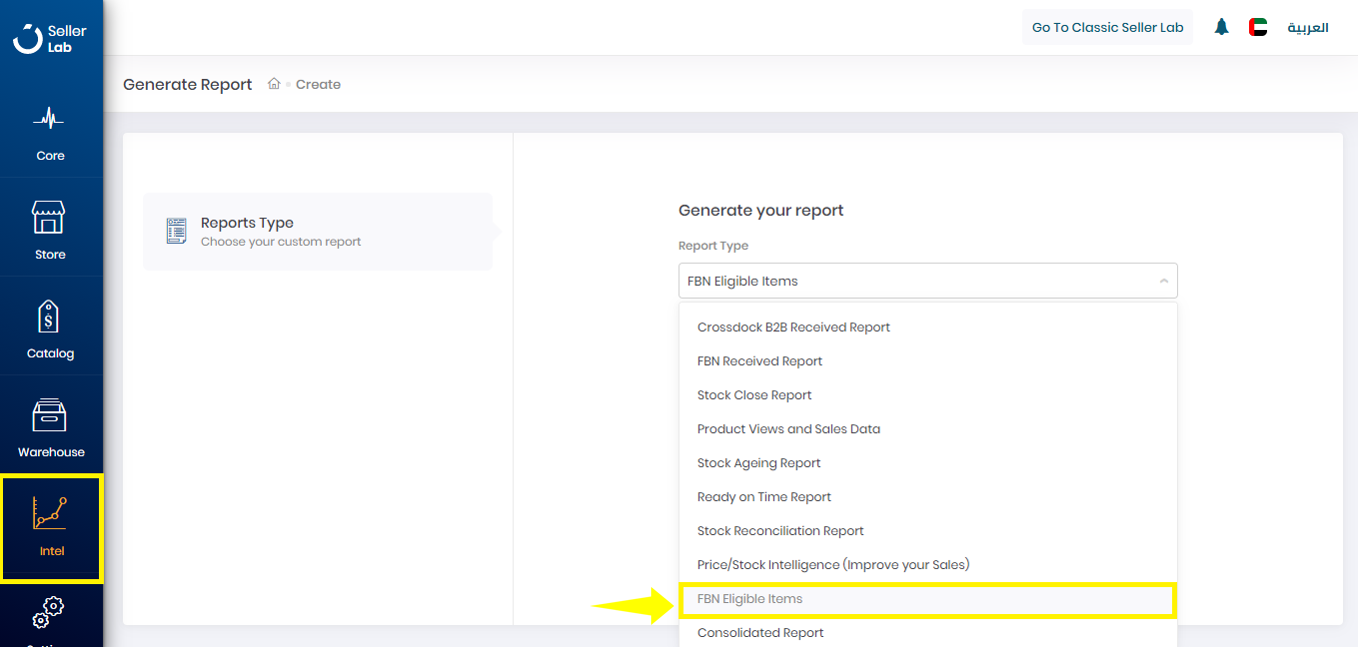Choose Product Views and Sales Data

[788, 429]
